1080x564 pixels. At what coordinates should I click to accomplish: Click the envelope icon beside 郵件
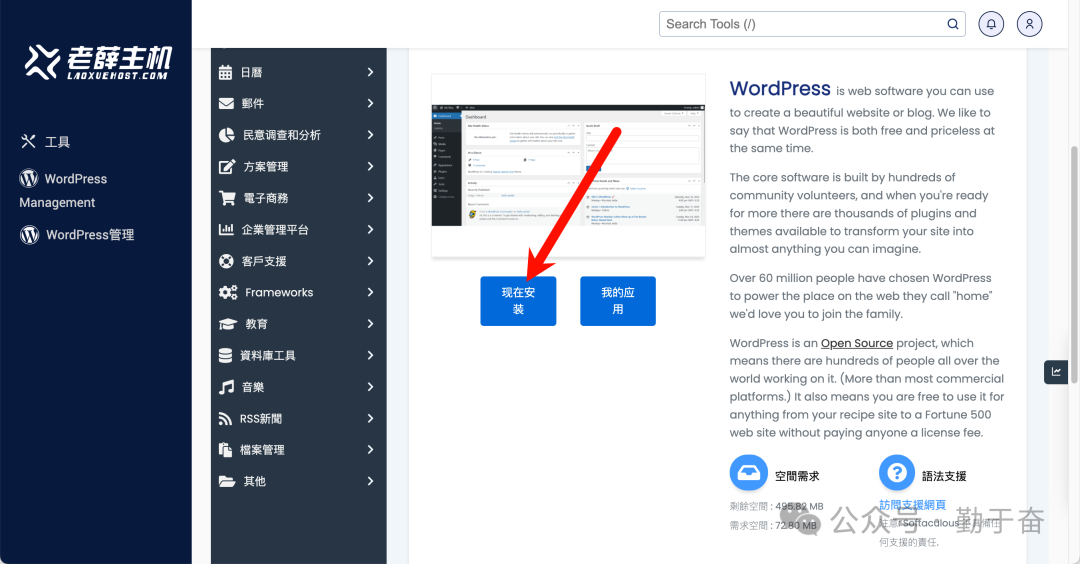(226, 103)
